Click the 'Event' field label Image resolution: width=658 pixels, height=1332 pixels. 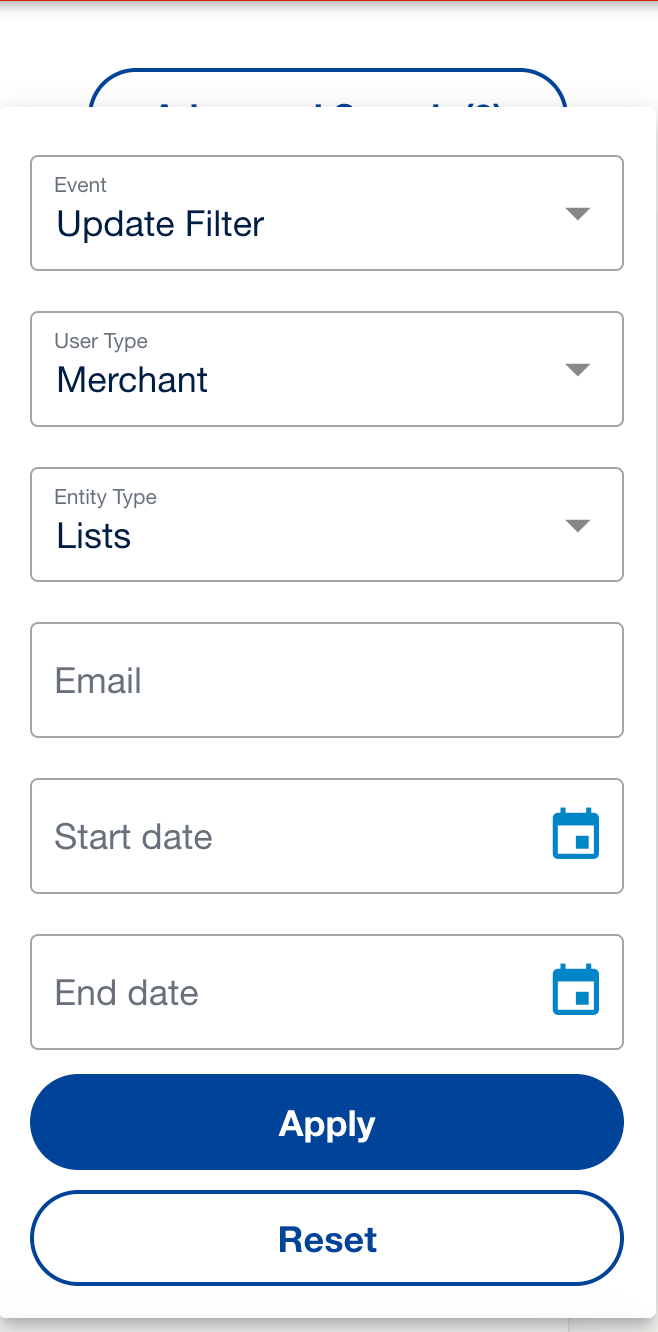coord(80,185)
